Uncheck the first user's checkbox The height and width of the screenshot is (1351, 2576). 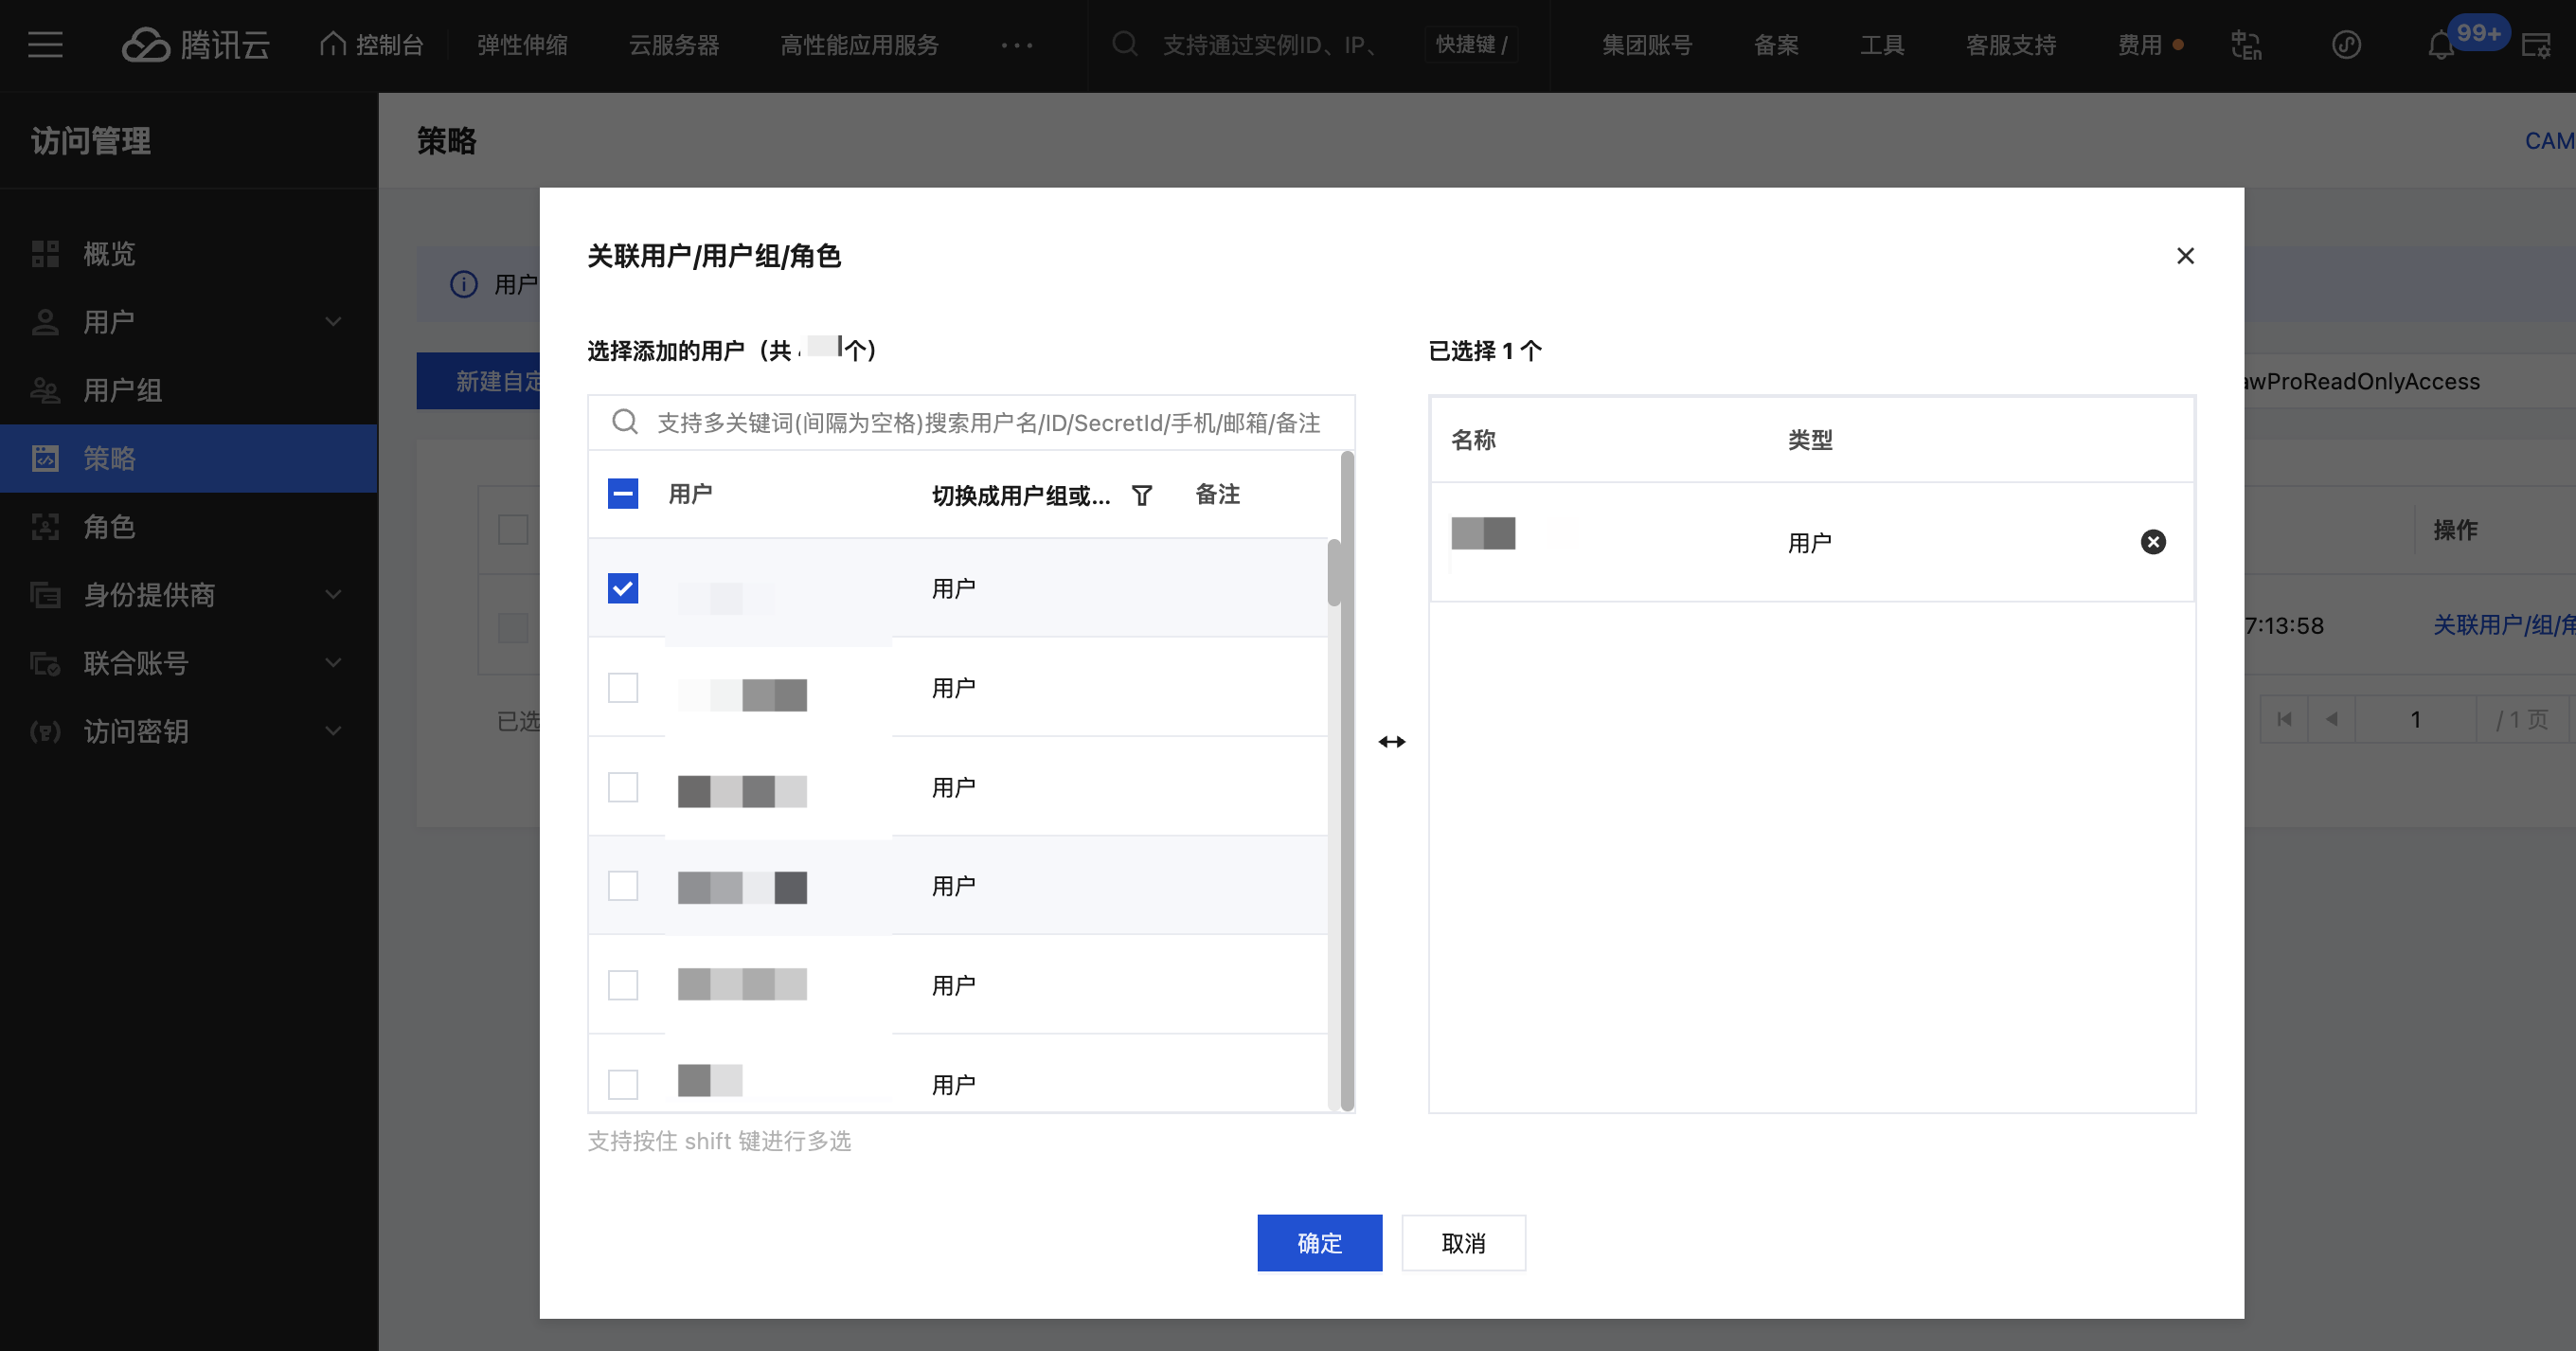[x=622, y=588]
